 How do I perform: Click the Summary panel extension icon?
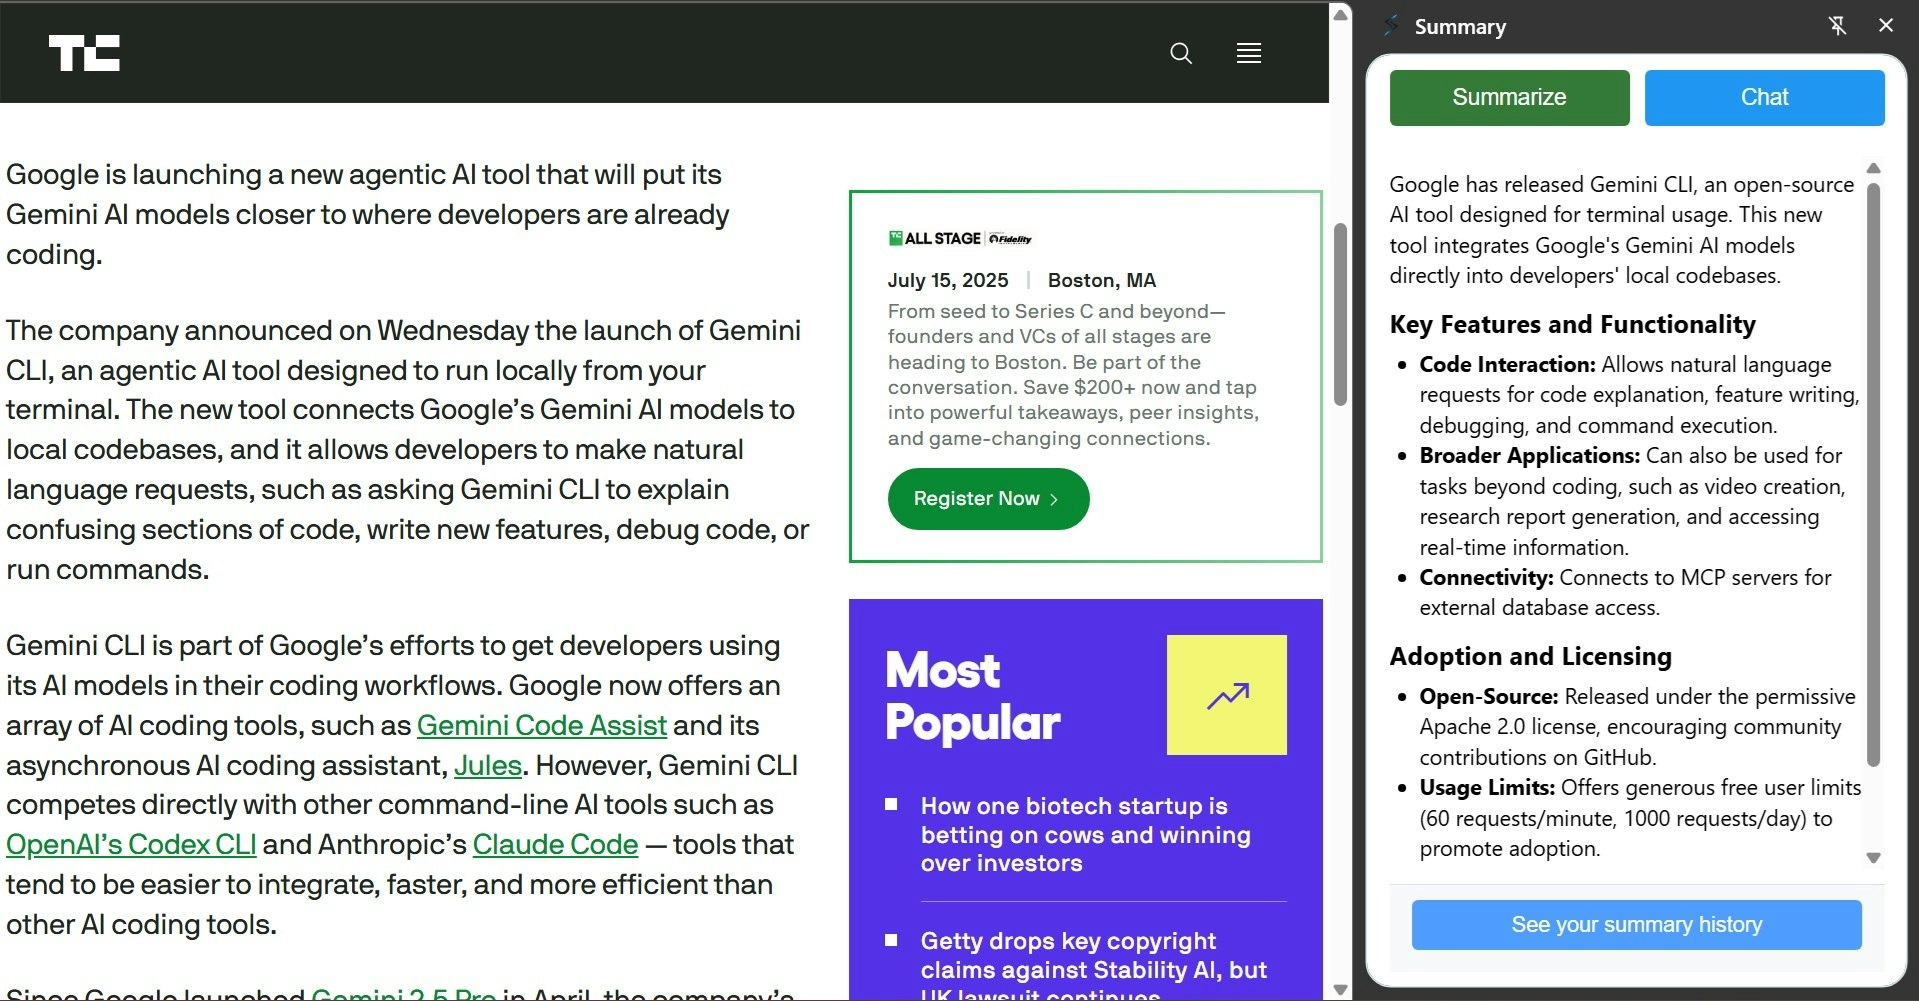tap(1391, 25)
